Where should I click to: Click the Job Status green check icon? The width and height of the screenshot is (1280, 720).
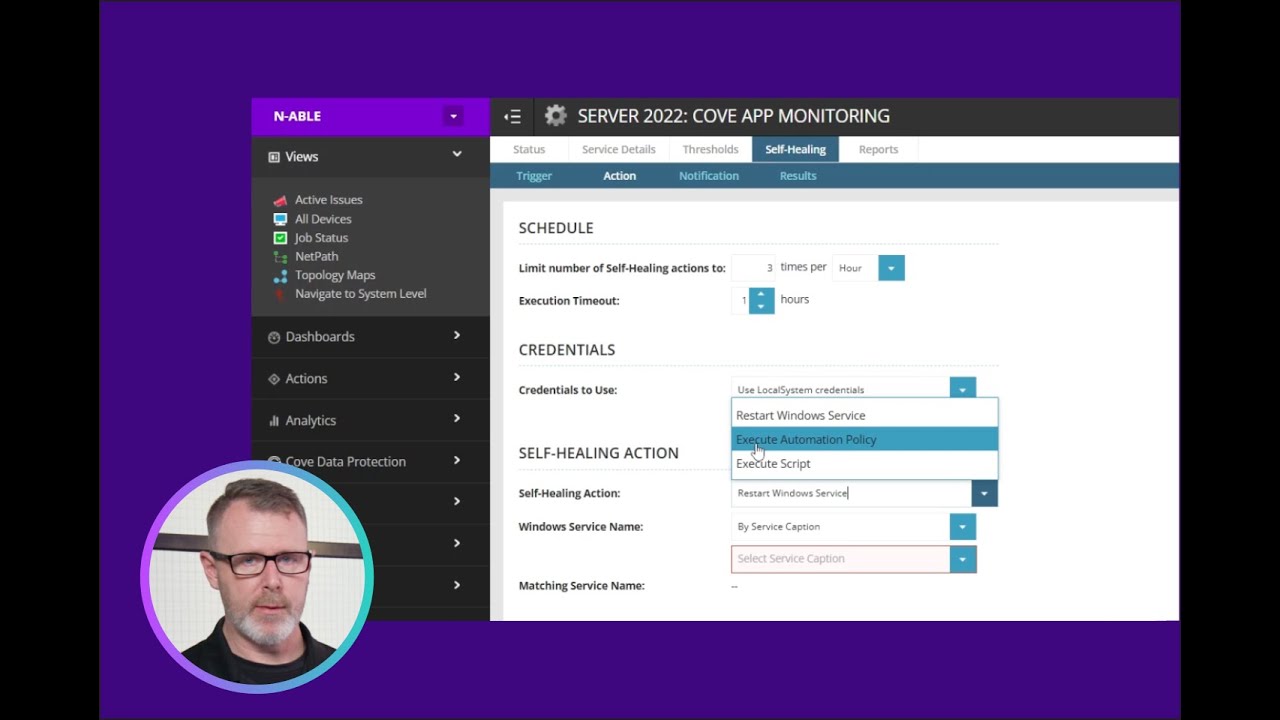[280, 238]
